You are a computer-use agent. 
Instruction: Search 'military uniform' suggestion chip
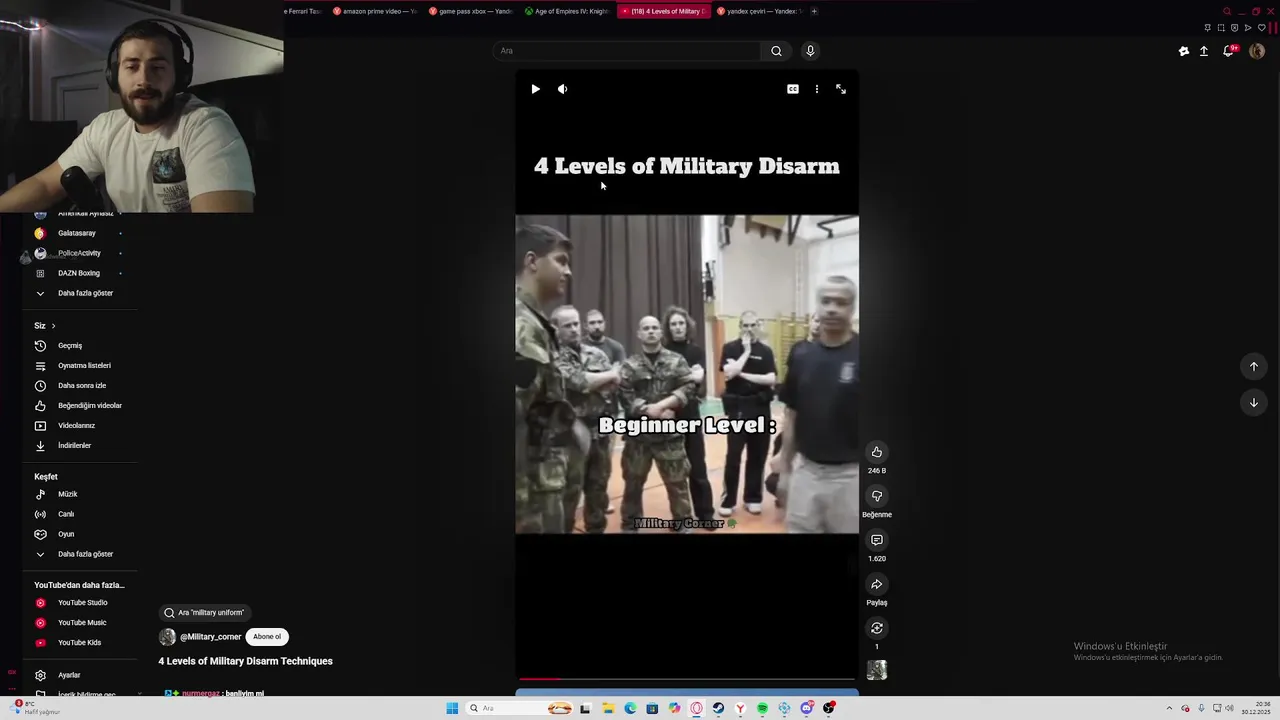tap(204, 612)
